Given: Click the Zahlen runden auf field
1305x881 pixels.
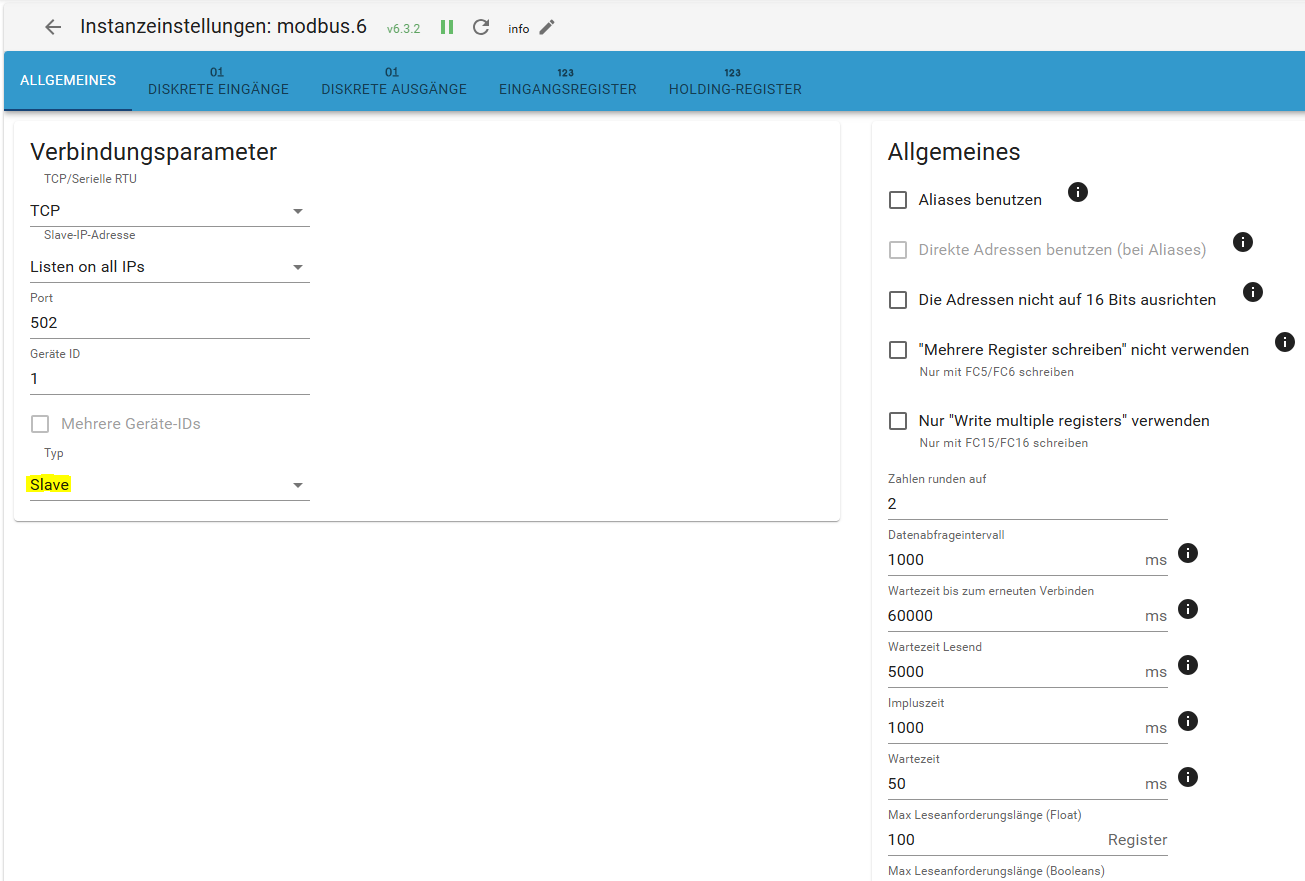Looking at the screenshot, I should pyautogui.click(x=1027, y=504).
